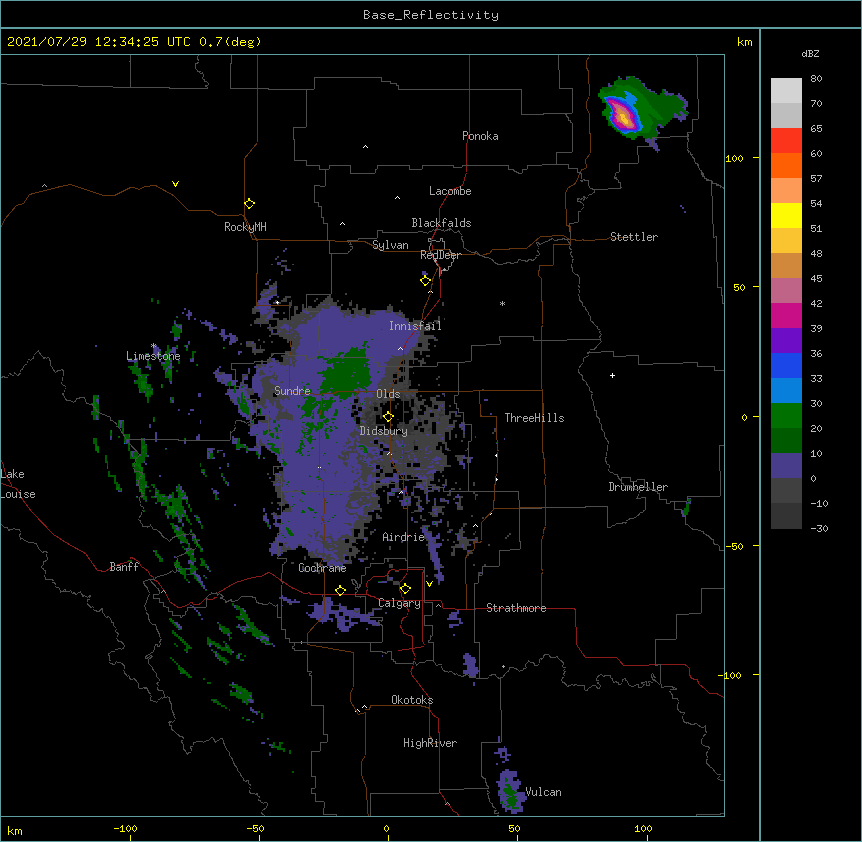The width and height of the screenshot is (862, 842).
Task: Select the dark gray -10 dBZ legend swatch
Action: [786, 516]
